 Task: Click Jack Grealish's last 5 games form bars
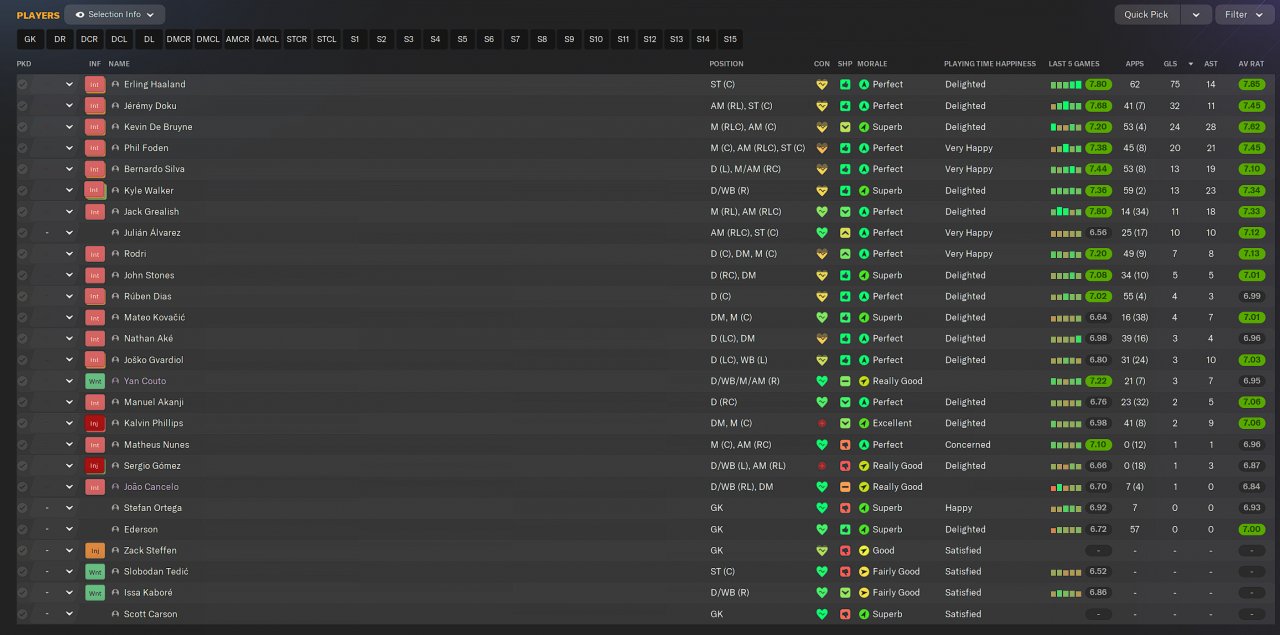[1066, 212]
